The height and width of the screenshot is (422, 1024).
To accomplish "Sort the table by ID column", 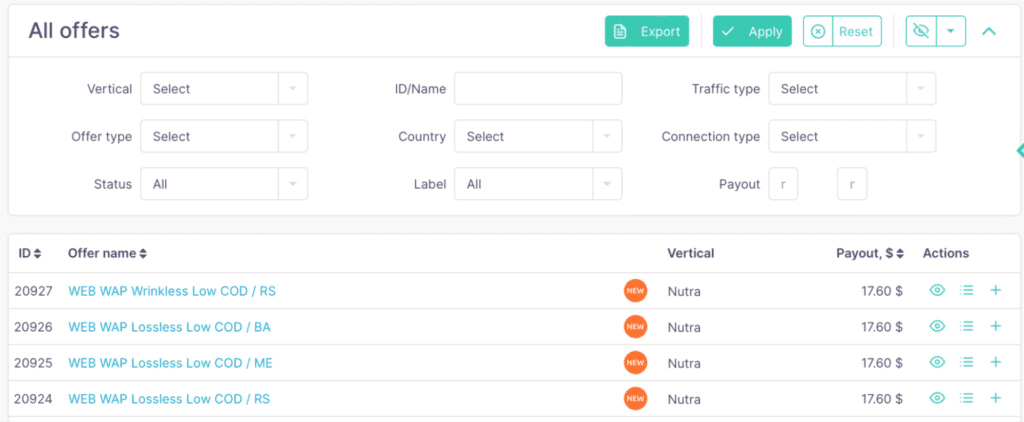I will click(29, 254).
